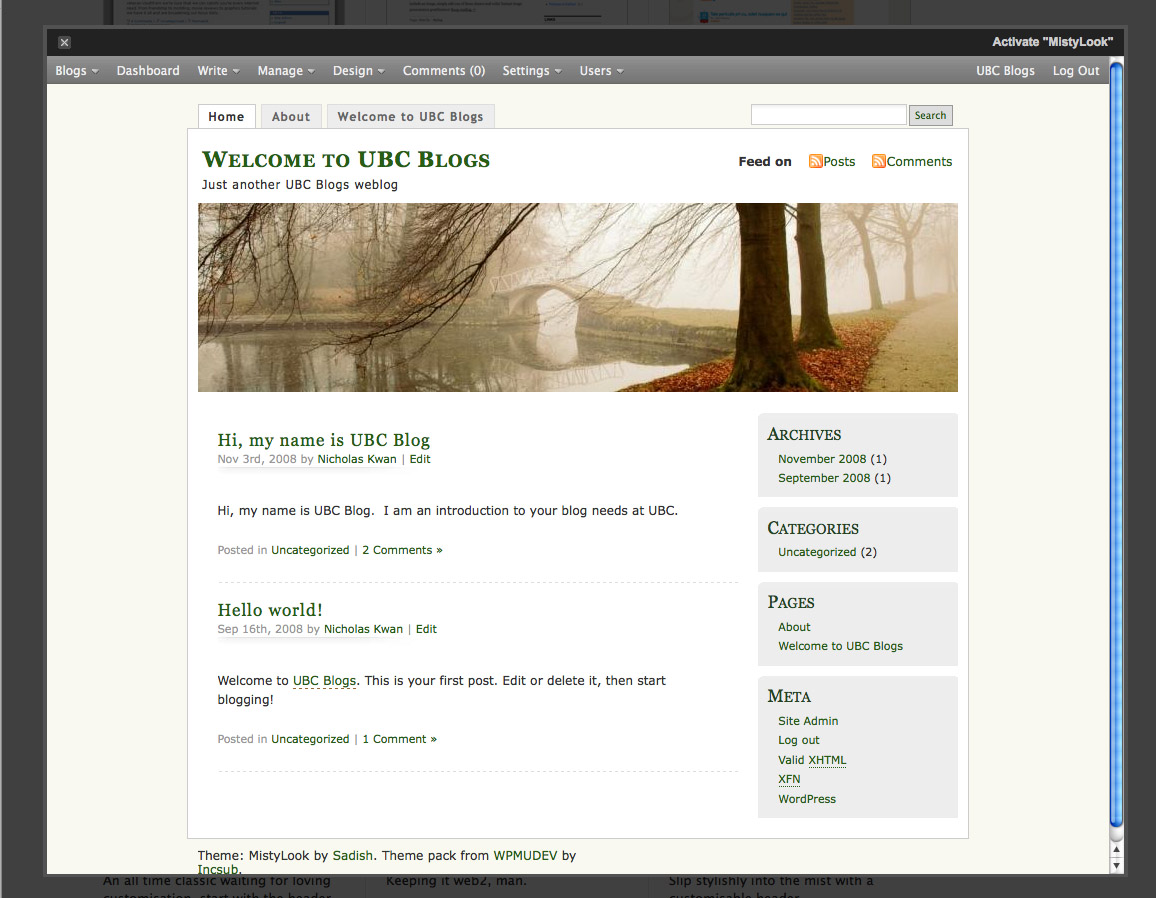The height and width of the screenshot is (898, 1156).
Task: Expand the Design dropdown menu
Action: [x=358, y=71]
